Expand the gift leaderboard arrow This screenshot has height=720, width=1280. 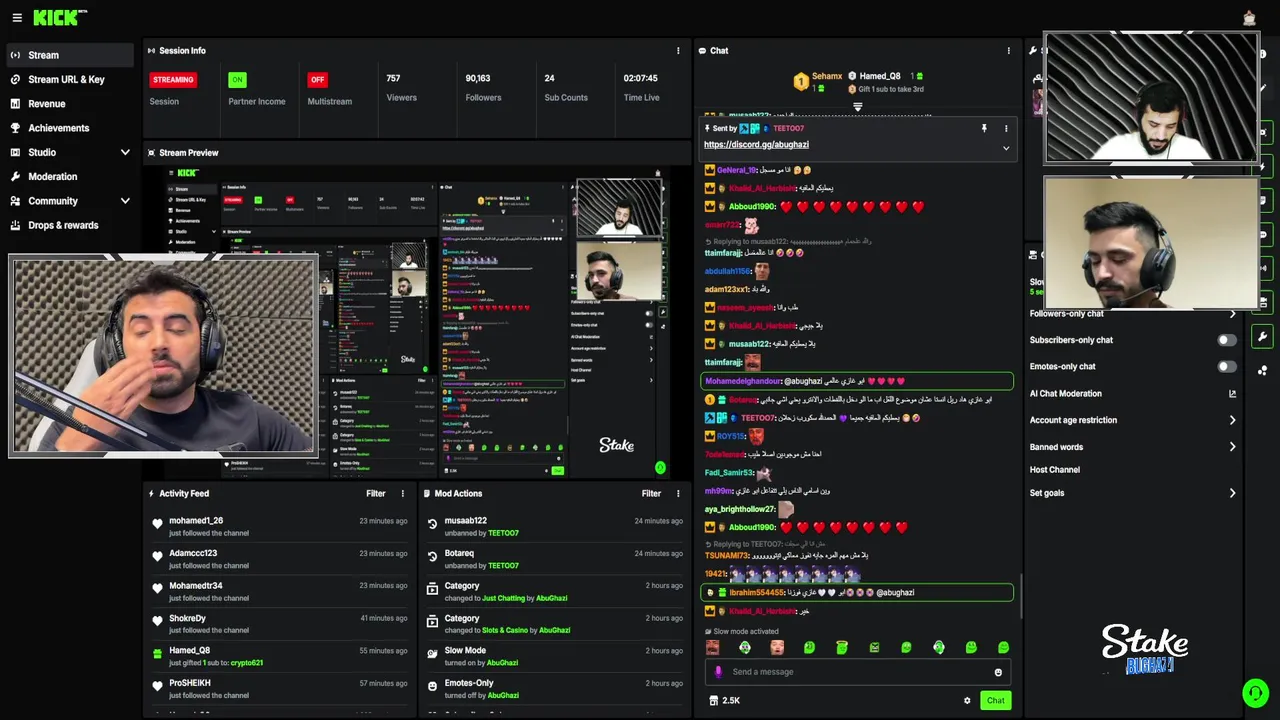[857, 106]
